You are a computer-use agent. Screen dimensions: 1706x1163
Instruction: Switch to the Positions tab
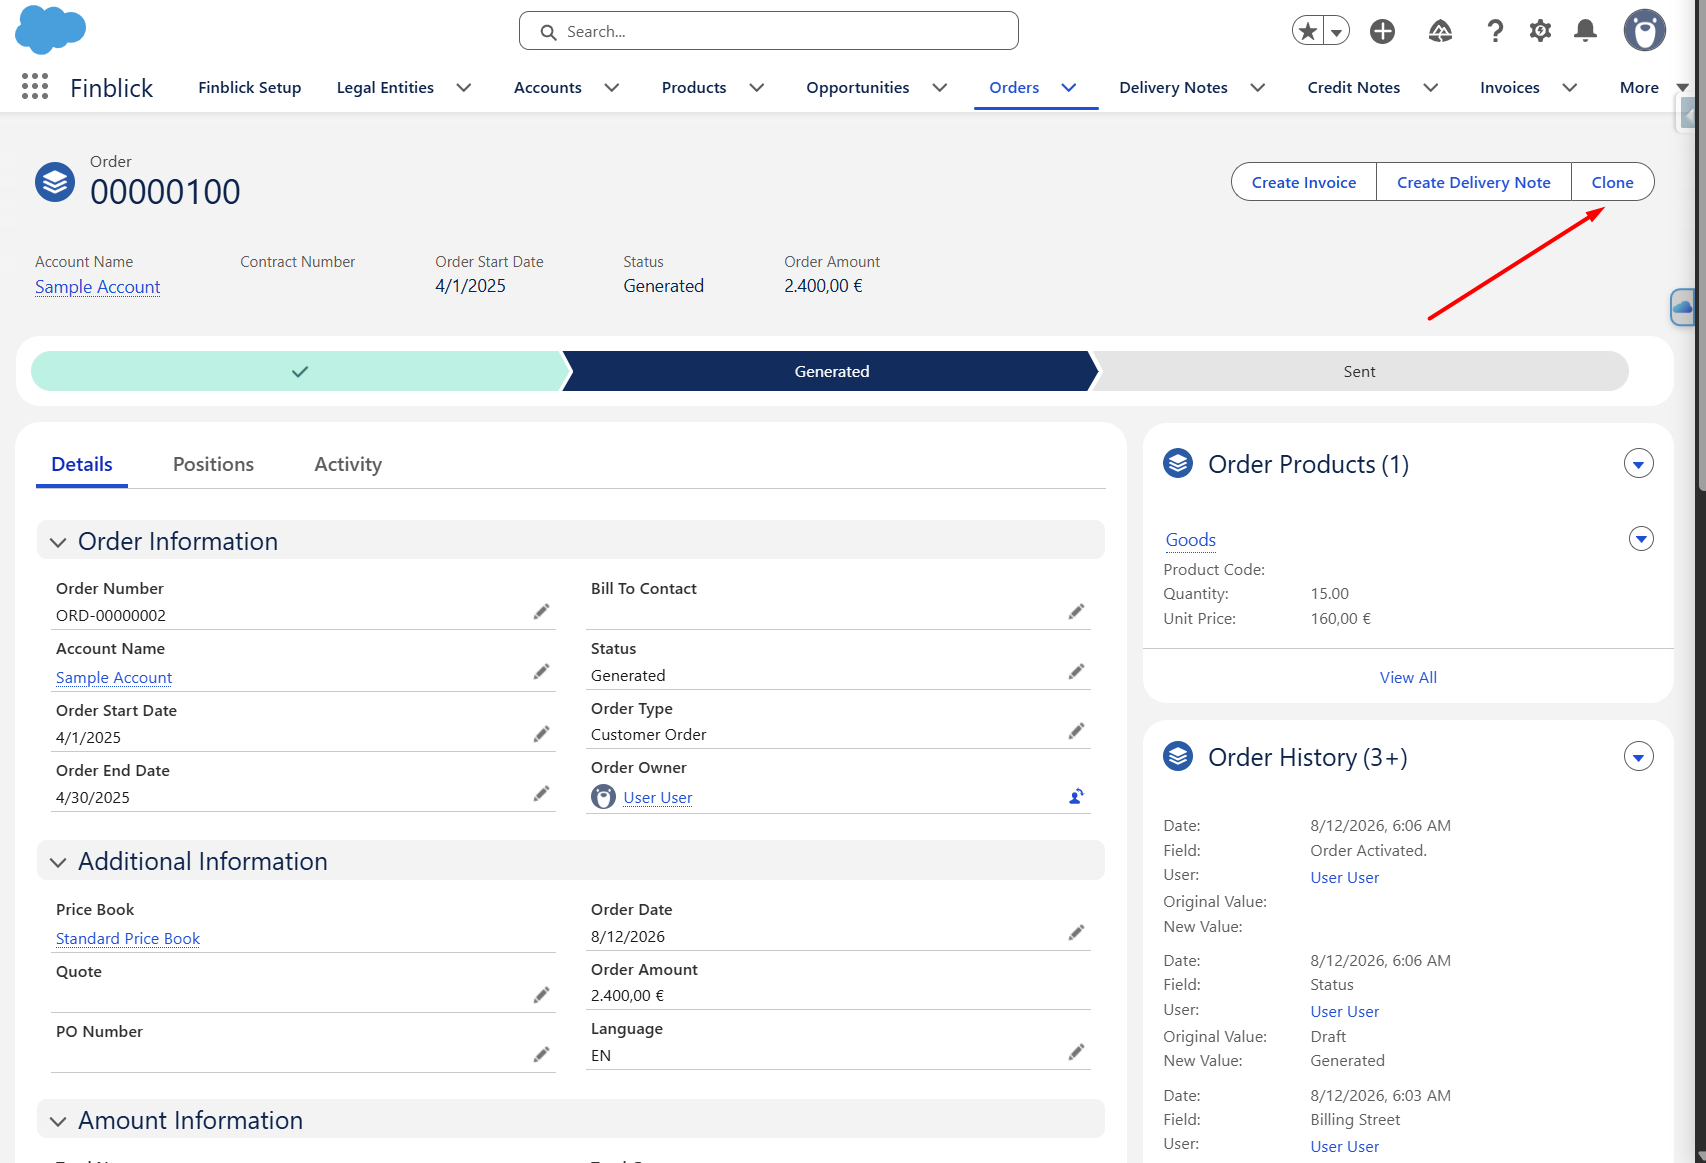click(x=213, y=464)
